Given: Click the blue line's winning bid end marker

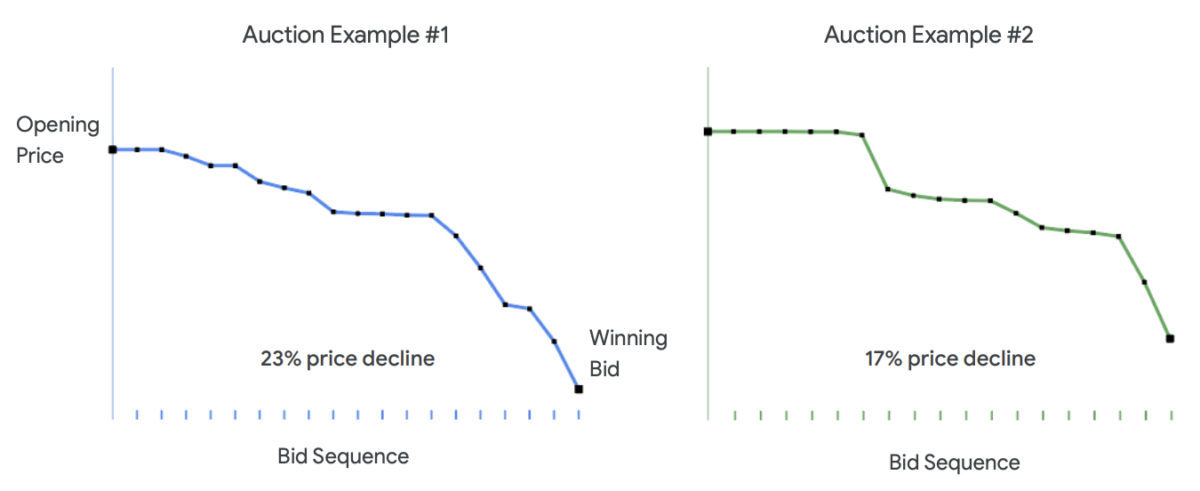Looking at the screenshot, I should click(579, 389).
